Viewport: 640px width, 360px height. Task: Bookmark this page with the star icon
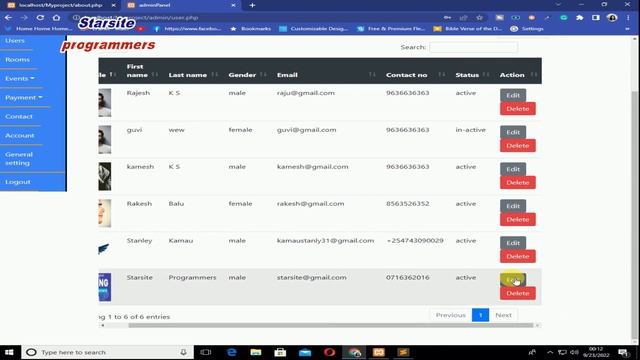(480, 18)
